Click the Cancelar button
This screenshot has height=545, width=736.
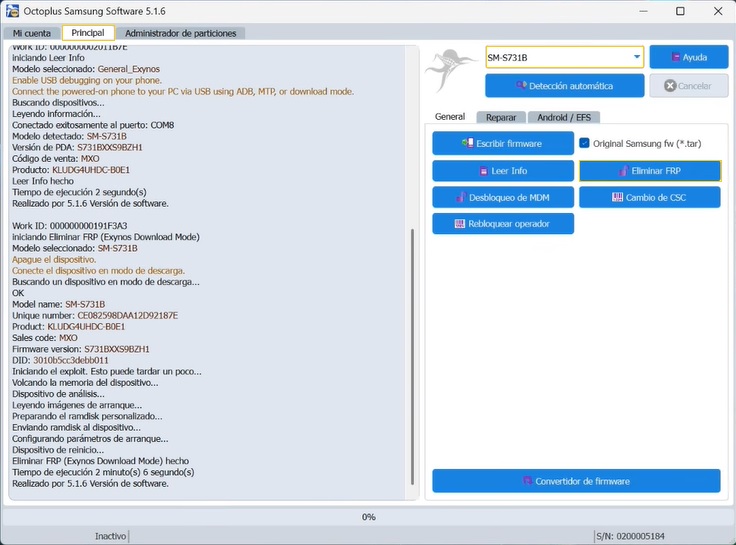point(689,86)
